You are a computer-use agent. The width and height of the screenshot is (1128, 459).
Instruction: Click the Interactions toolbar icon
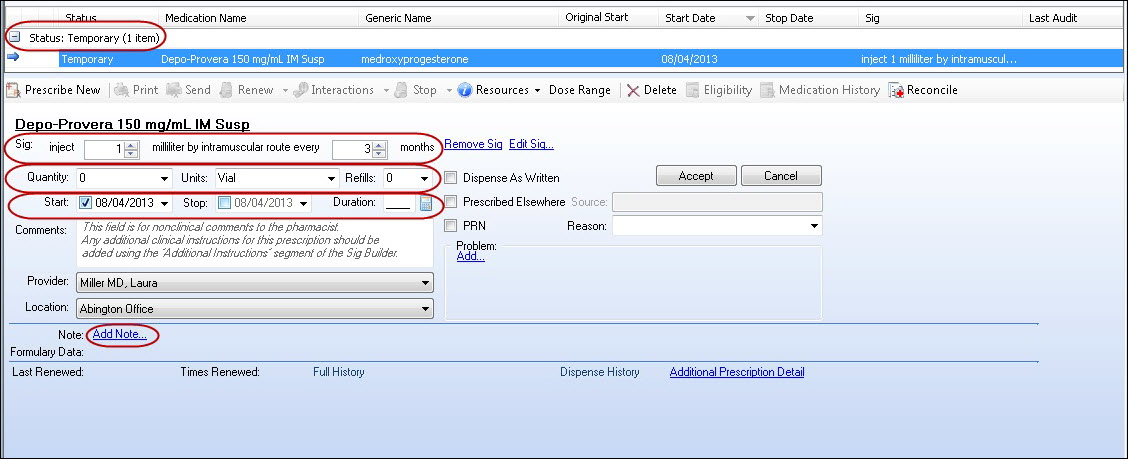pos(301,90)
